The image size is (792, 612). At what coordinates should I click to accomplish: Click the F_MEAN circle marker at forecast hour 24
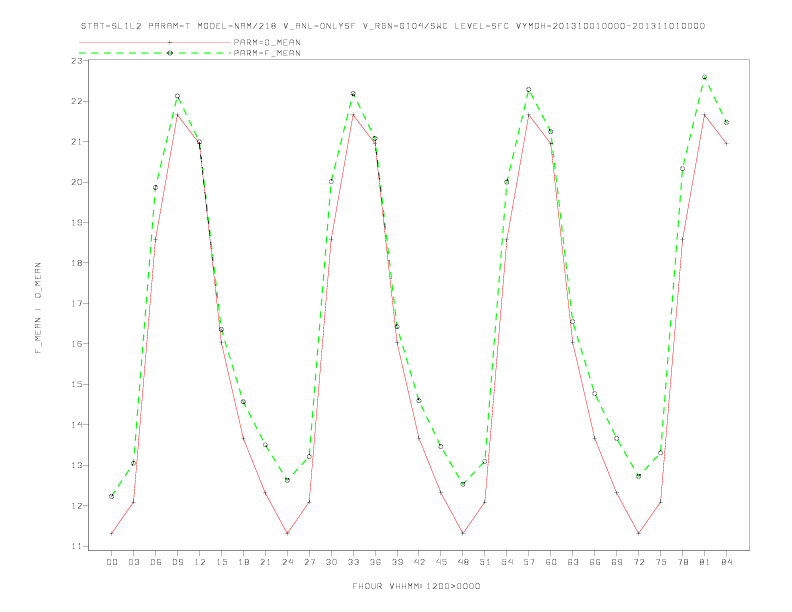click(x=287, y=480)
